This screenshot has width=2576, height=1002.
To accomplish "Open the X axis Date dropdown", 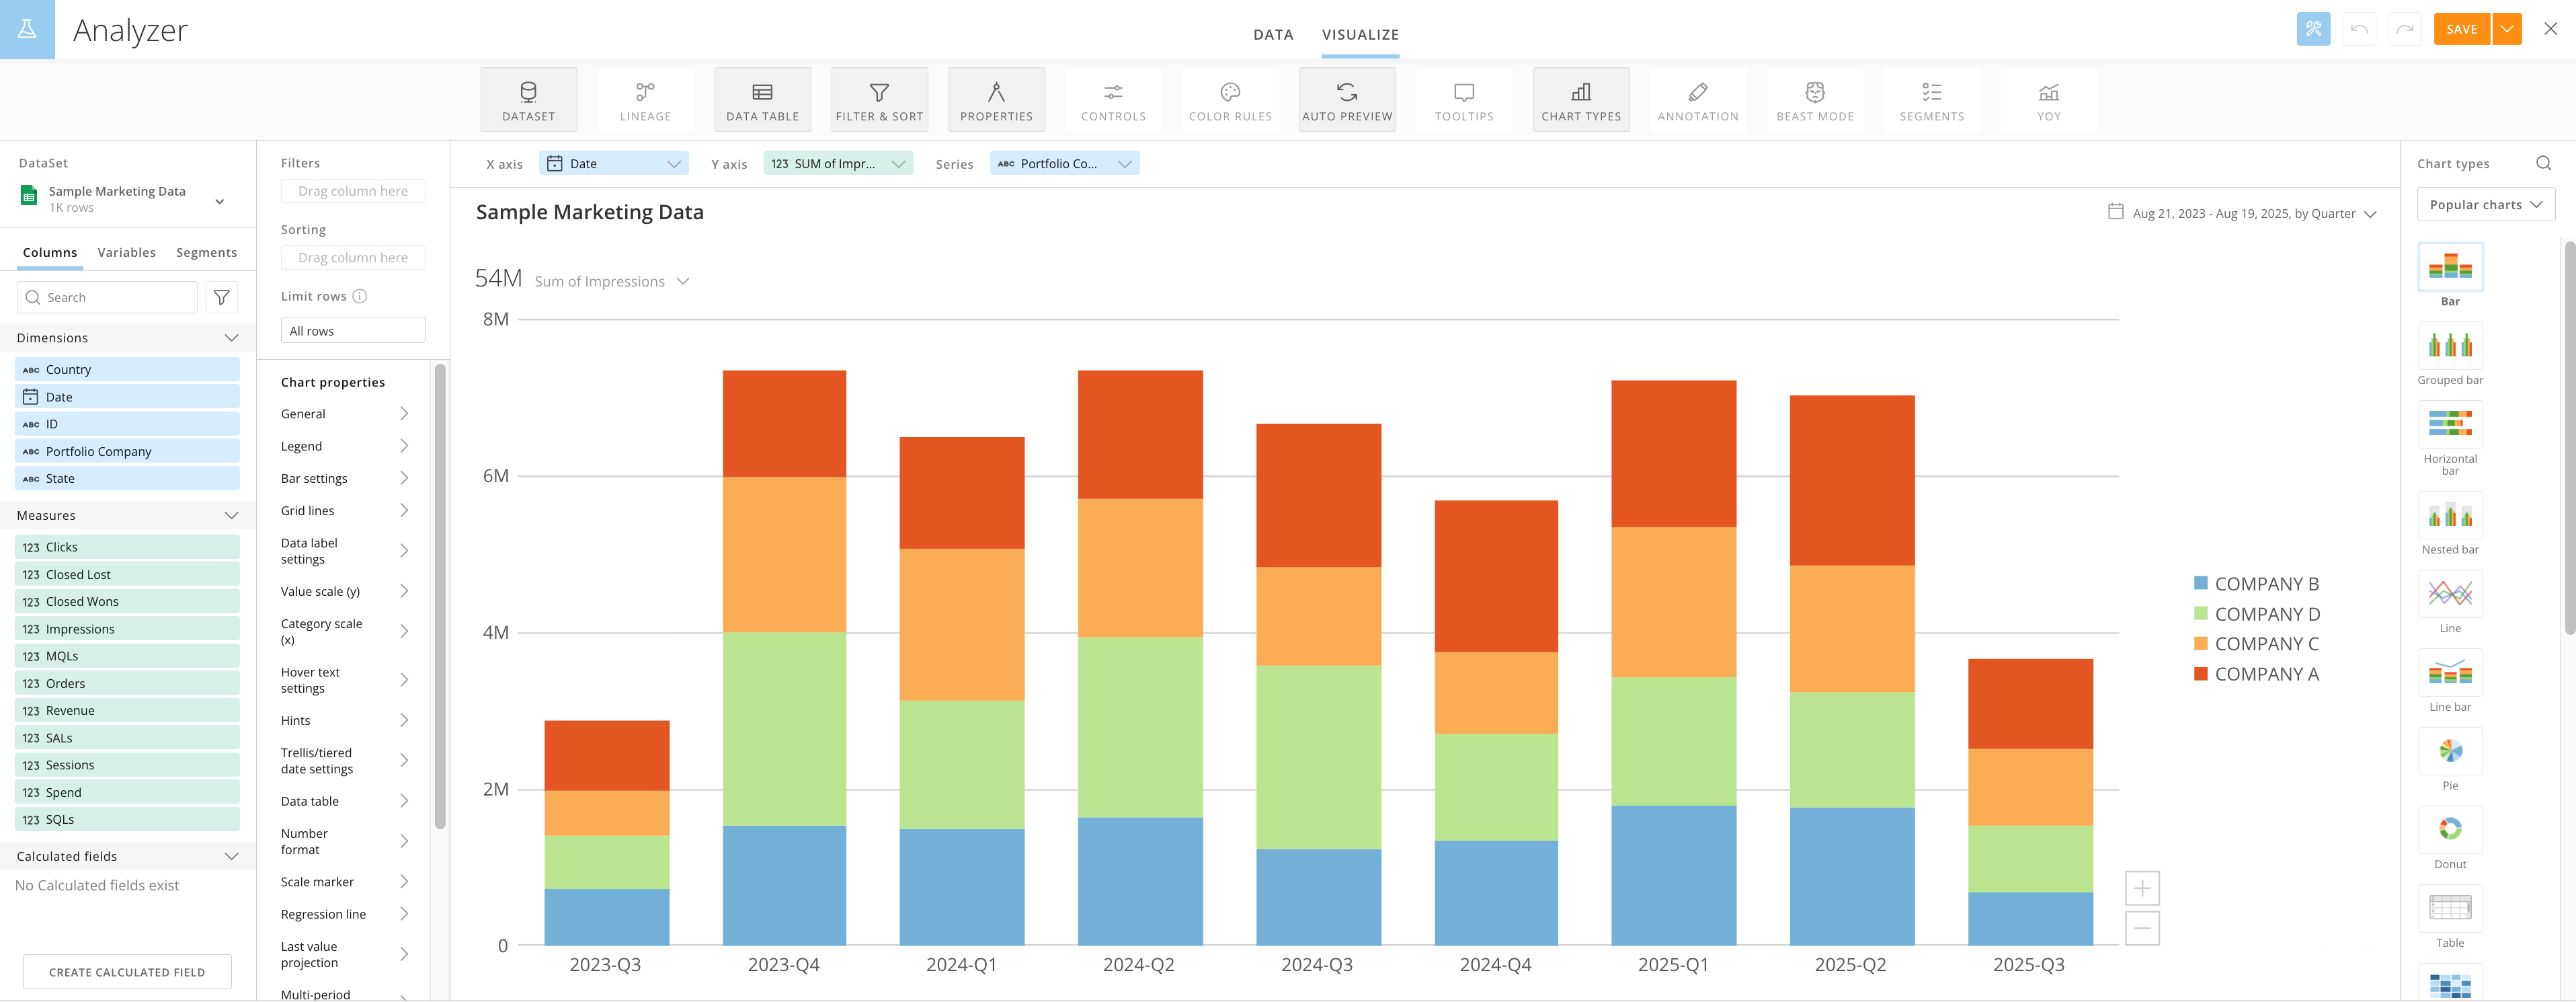I will pyautogui.click(x=613, y=163).
